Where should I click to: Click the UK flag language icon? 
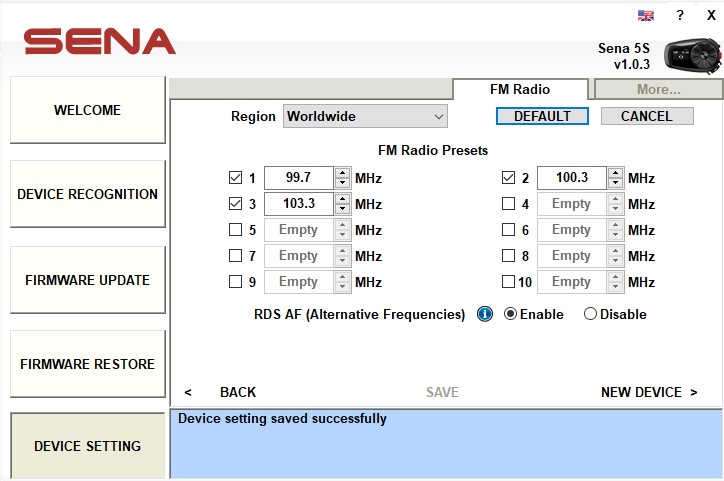(646, 15)
